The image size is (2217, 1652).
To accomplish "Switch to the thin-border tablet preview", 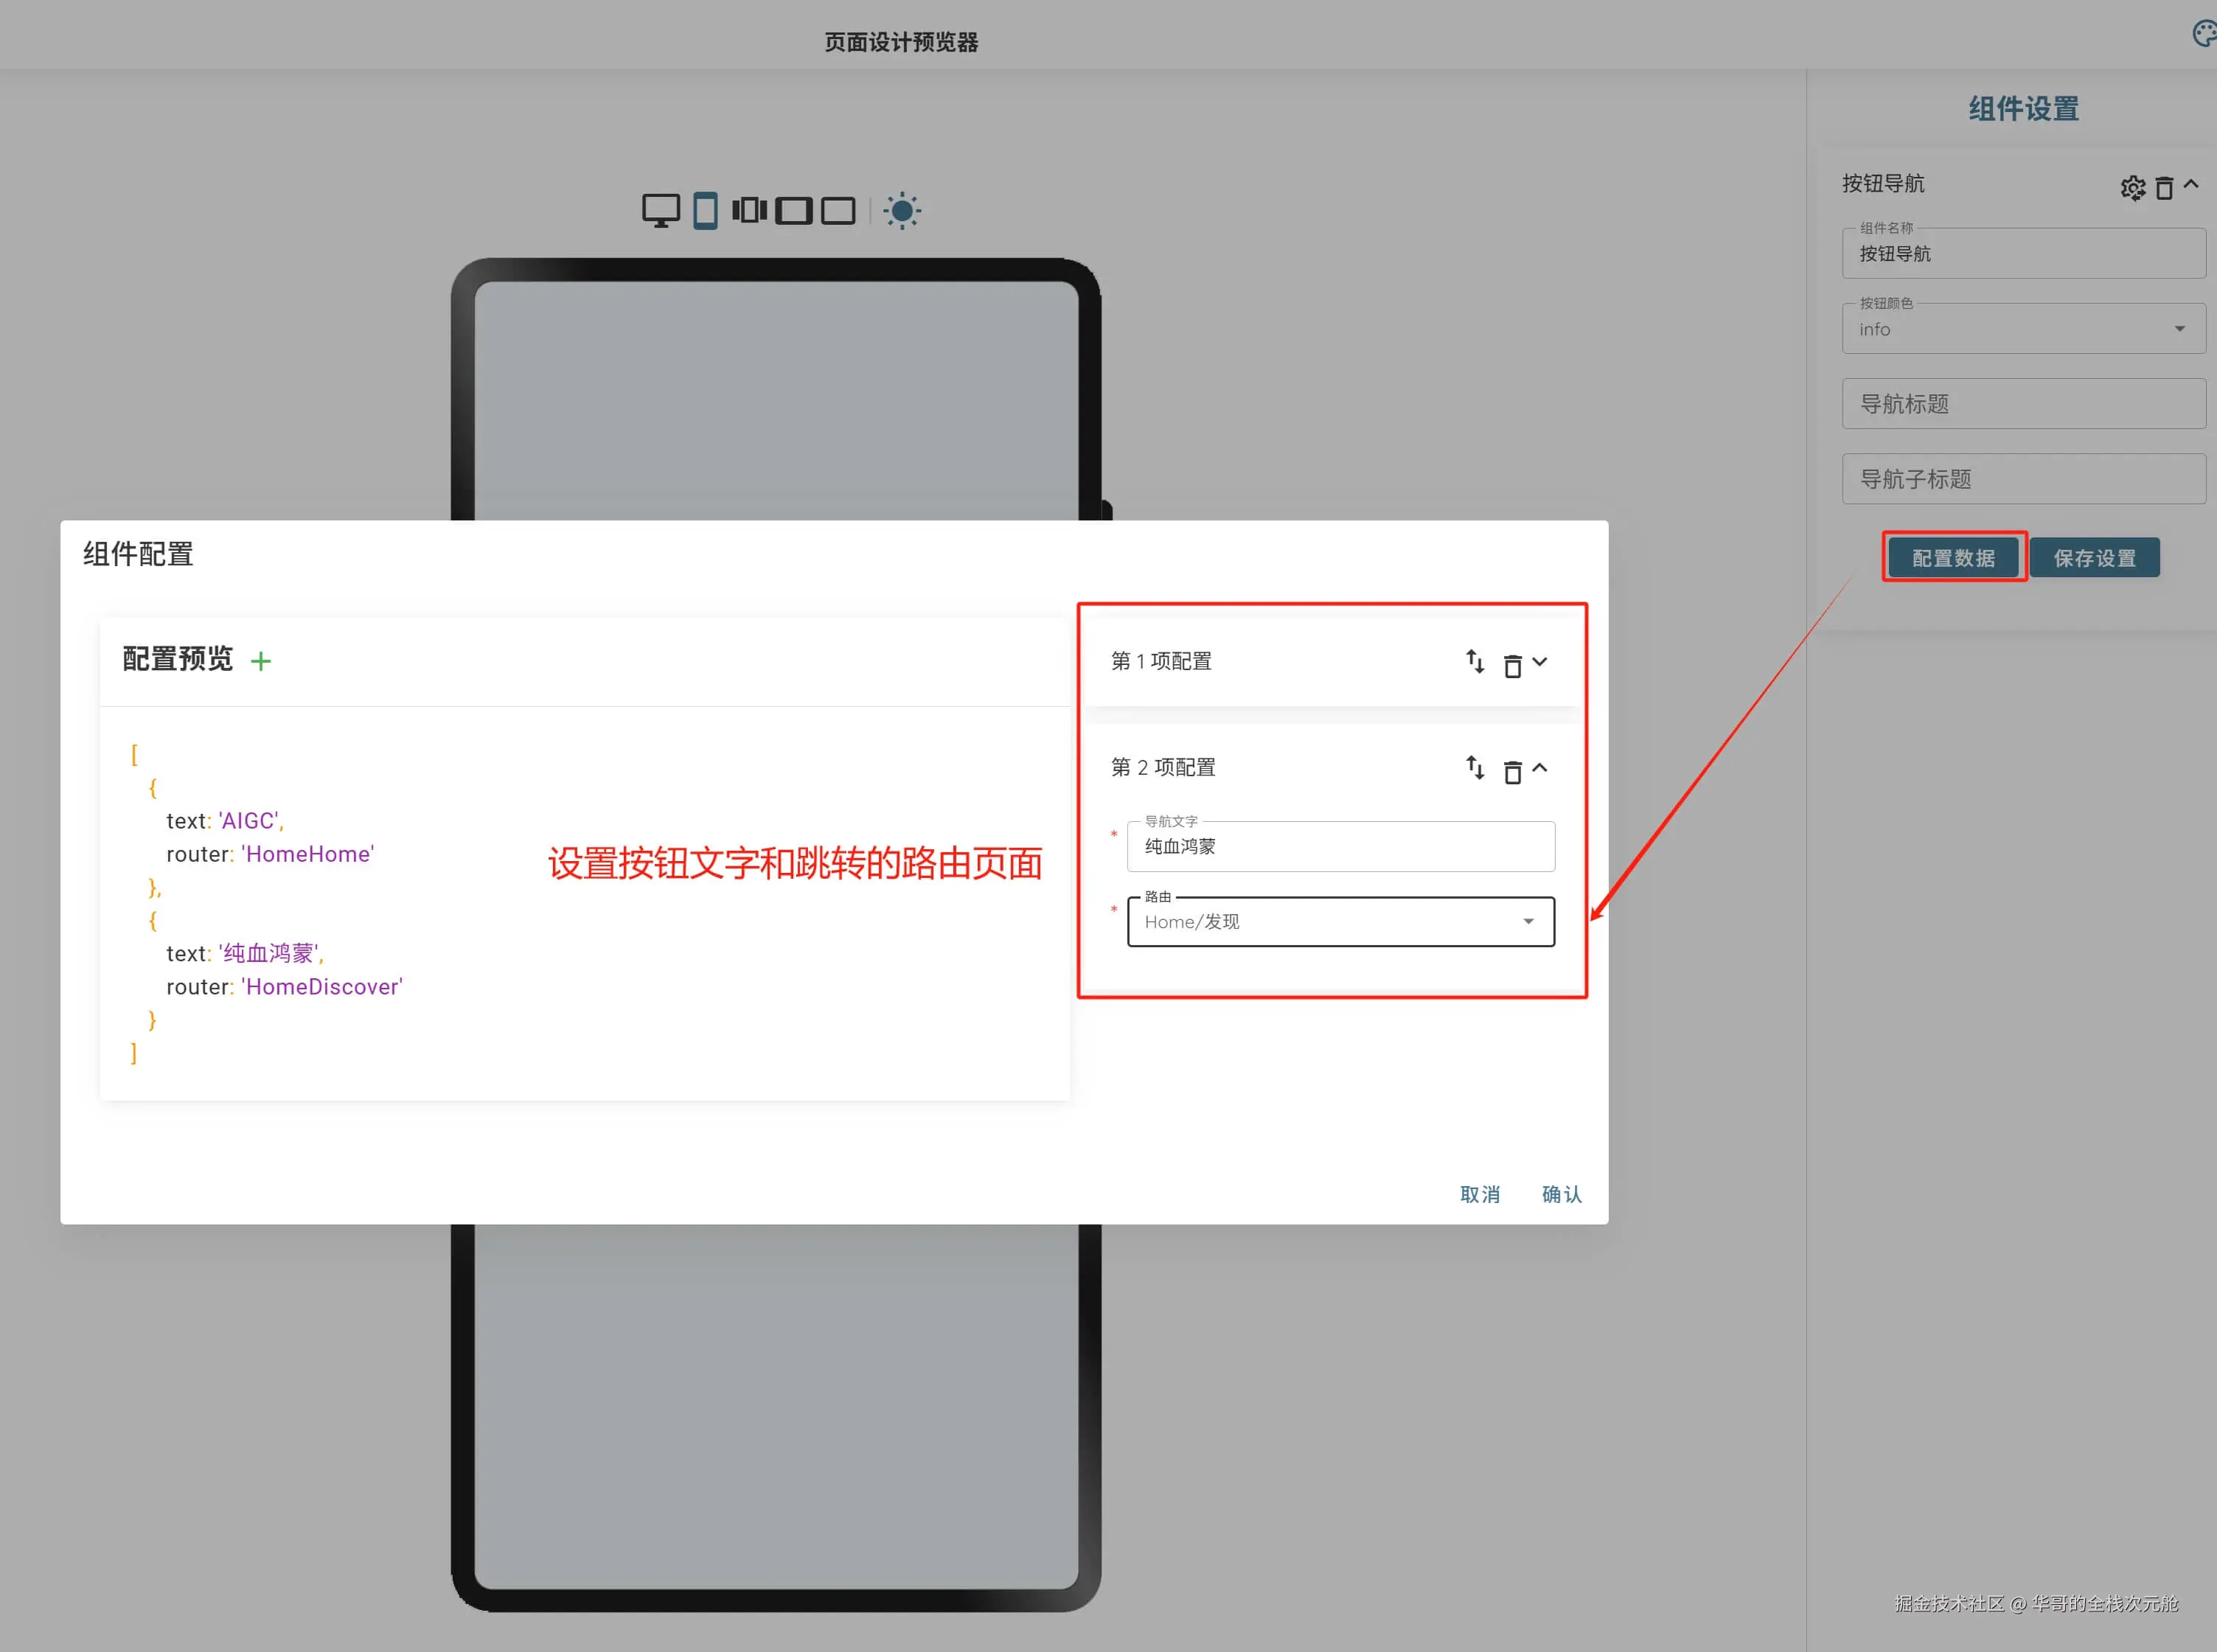I will click(x=838, y=211).
